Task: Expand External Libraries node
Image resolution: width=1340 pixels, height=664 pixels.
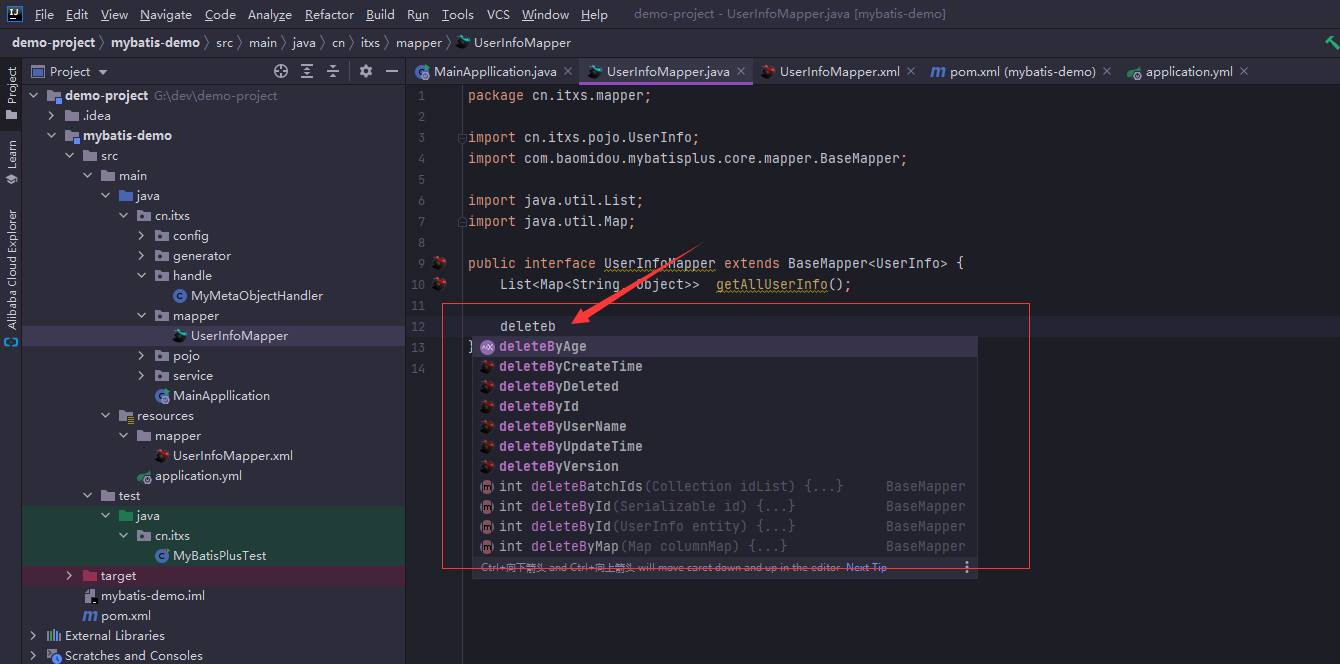Action: (33, 635)
